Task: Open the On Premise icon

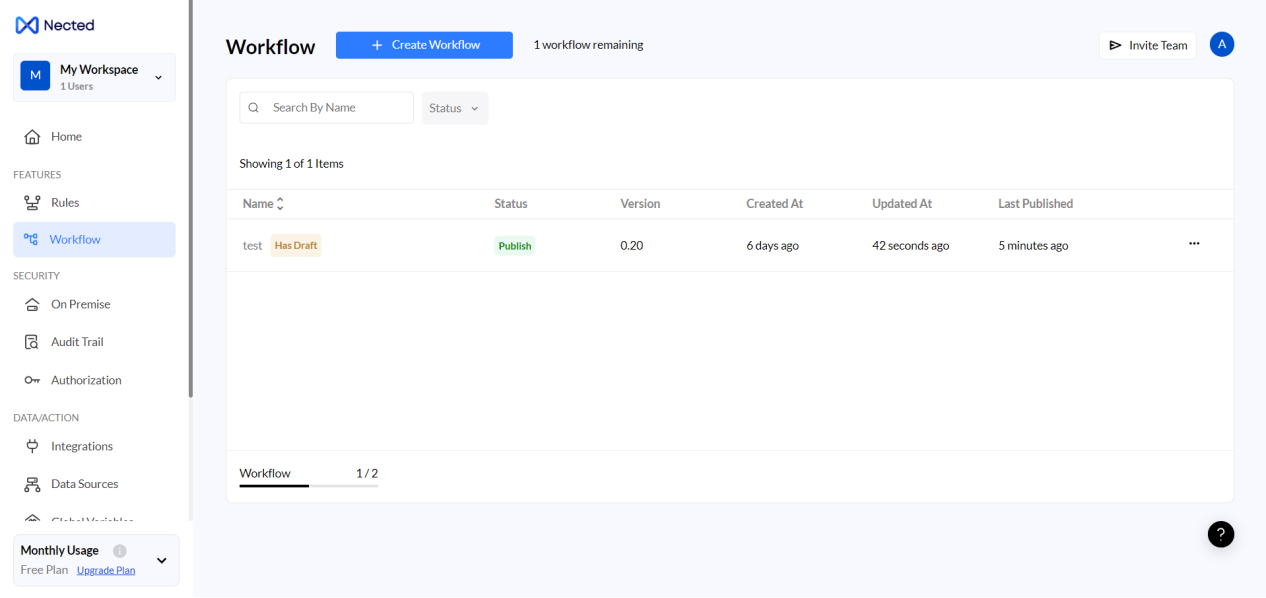Action: click(32, 305)
